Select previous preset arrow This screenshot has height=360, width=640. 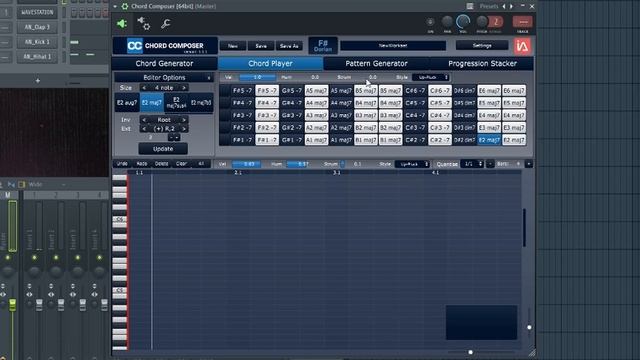pos(504,6)
